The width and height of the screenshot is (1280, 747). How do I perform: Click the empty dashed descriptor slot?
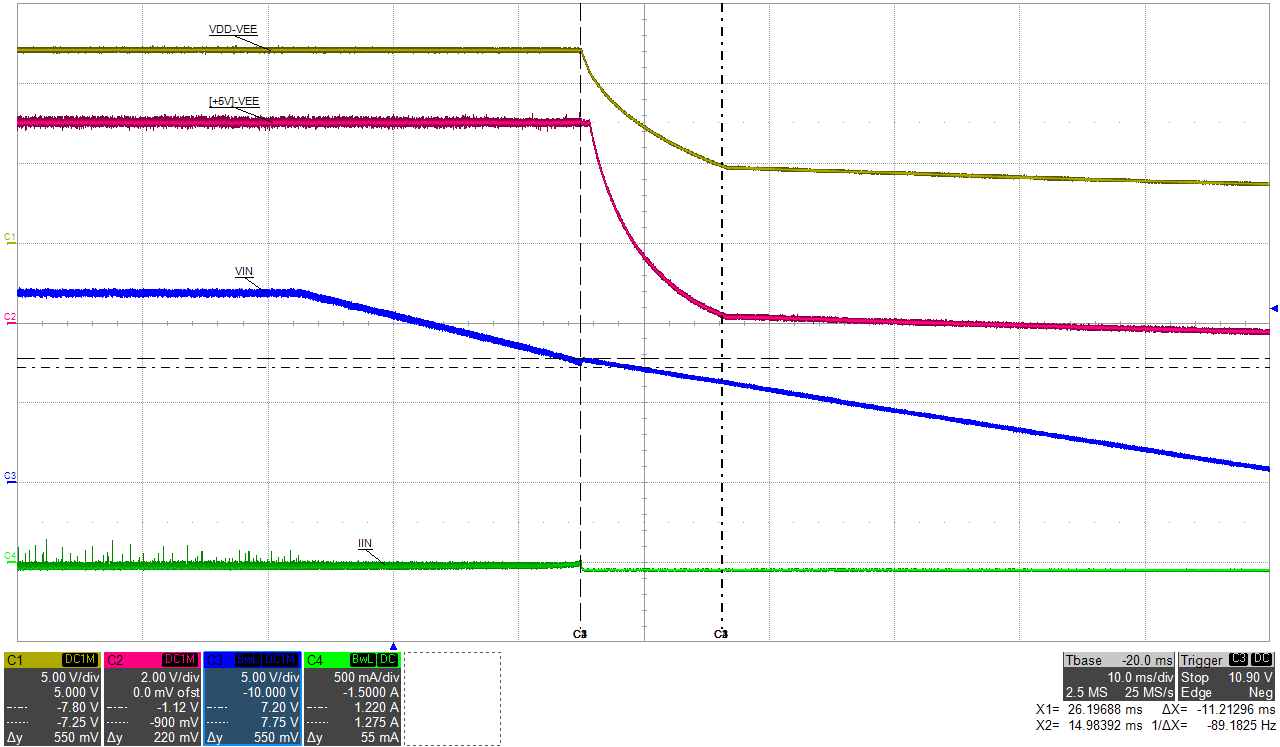coord(452,697)
